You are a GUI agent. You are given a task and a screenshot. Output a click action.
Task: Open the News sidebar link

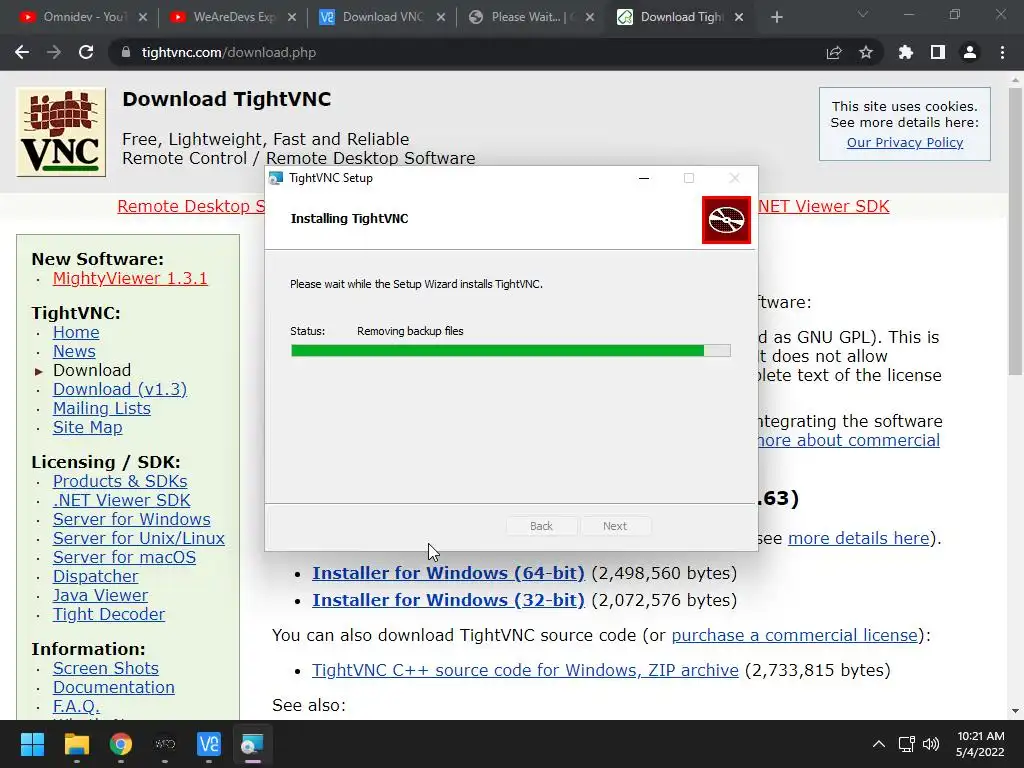74,351
